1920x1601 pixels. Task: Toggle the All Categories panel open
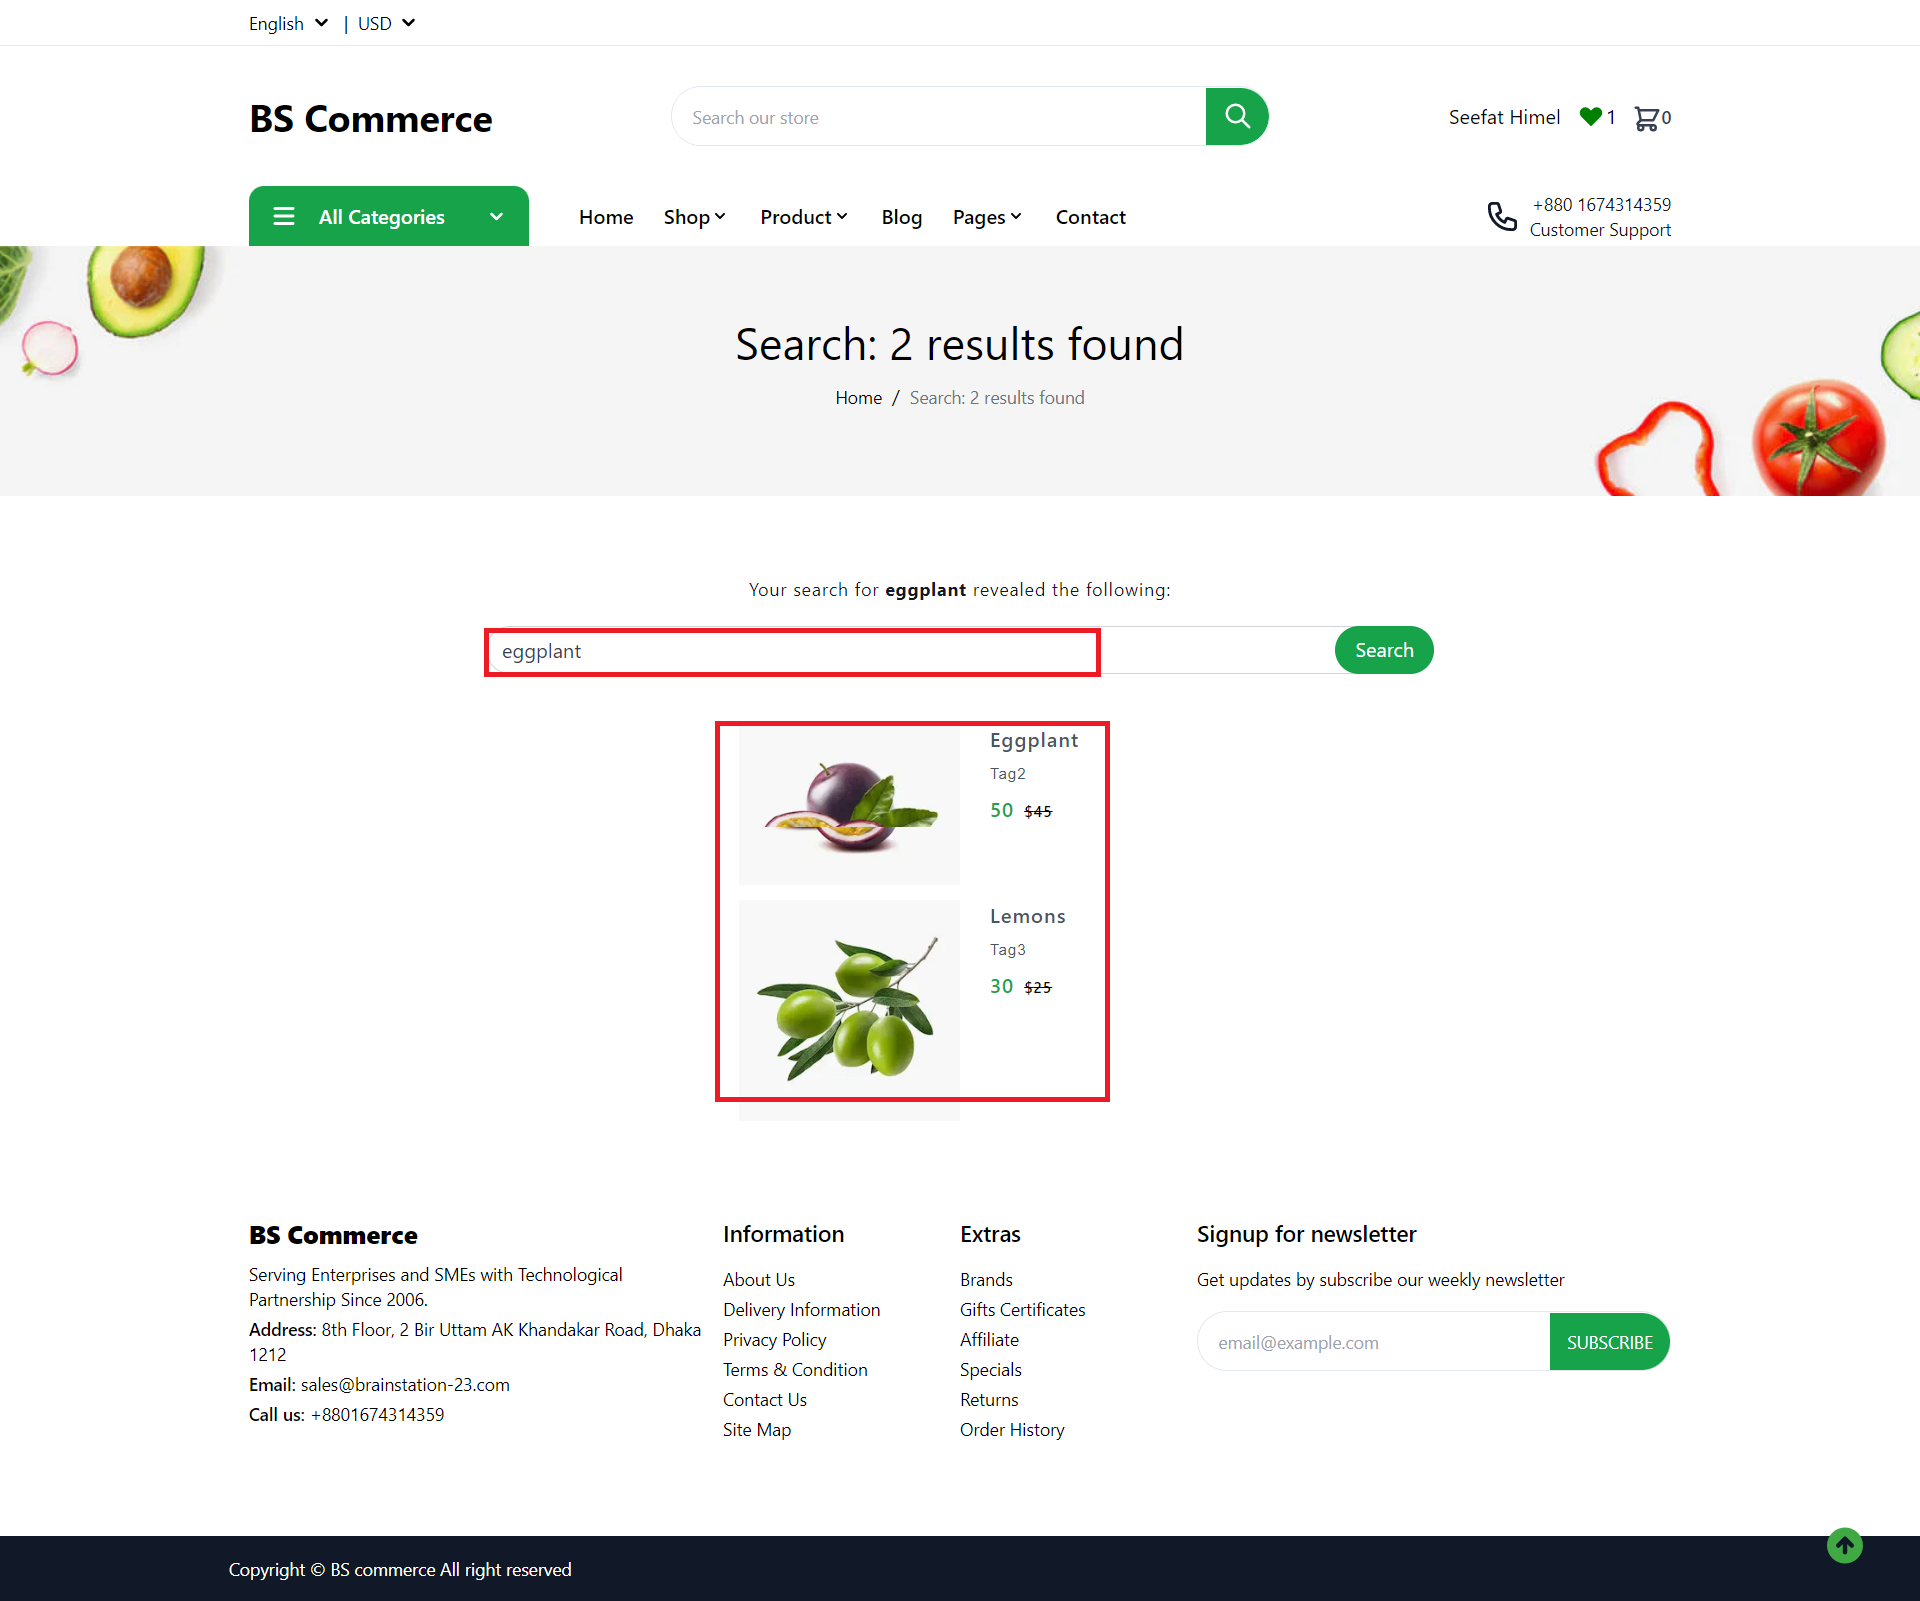click(389, 215)
